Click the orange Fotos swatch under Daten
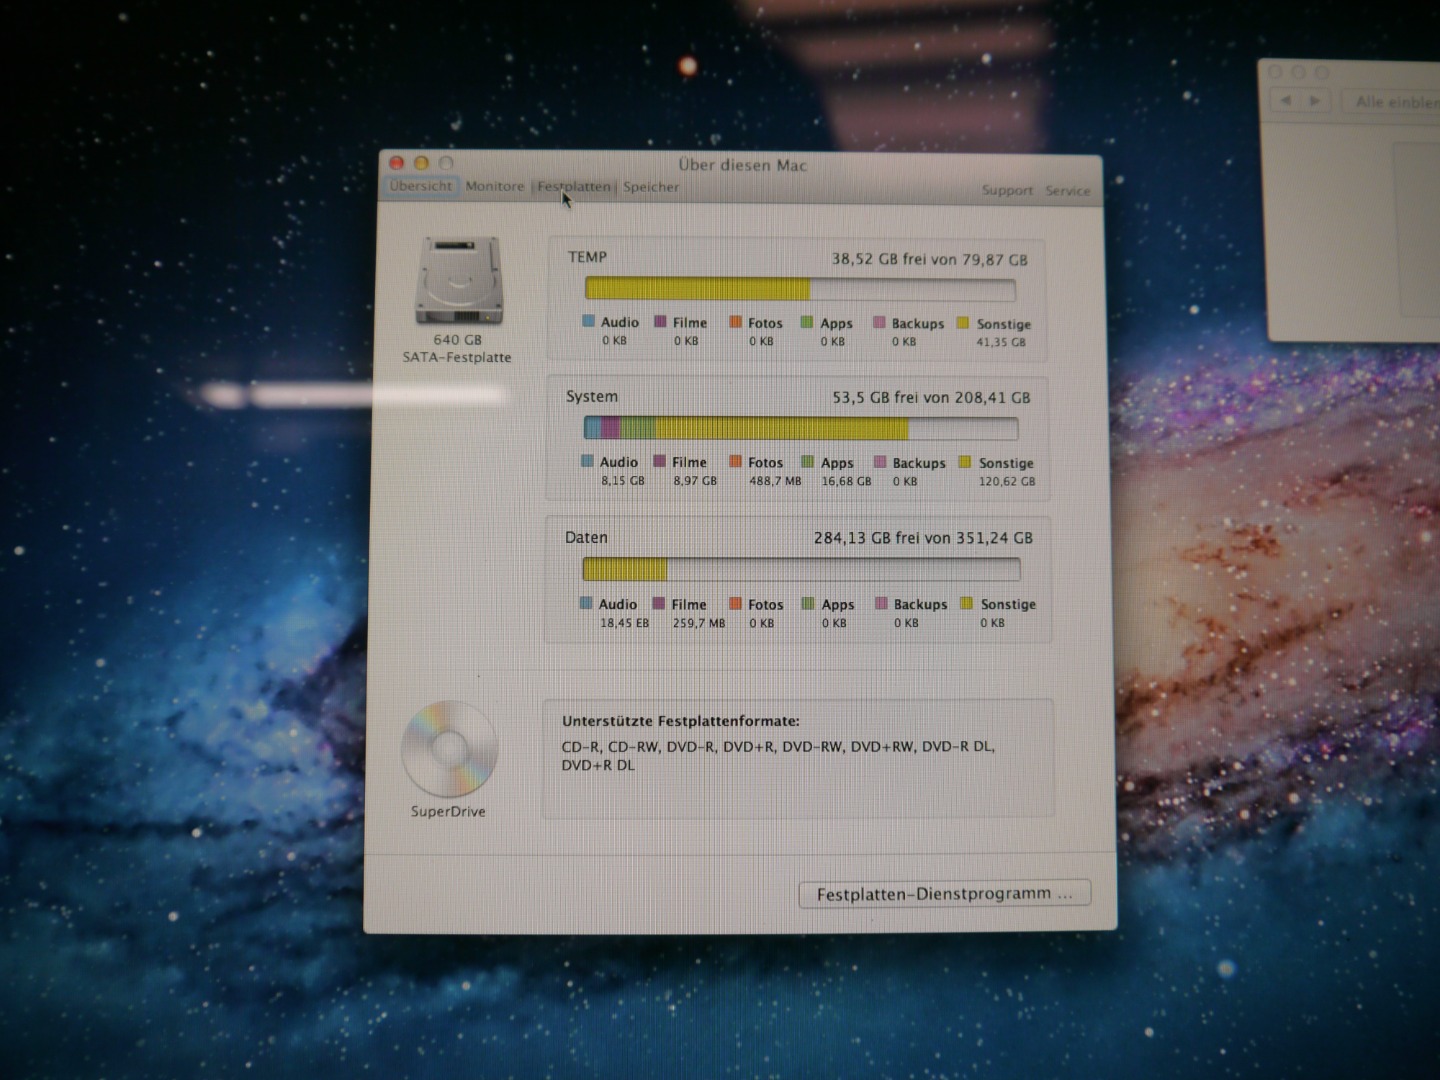The width and height of the screenshot is (1440, 1080). (735, 604)
